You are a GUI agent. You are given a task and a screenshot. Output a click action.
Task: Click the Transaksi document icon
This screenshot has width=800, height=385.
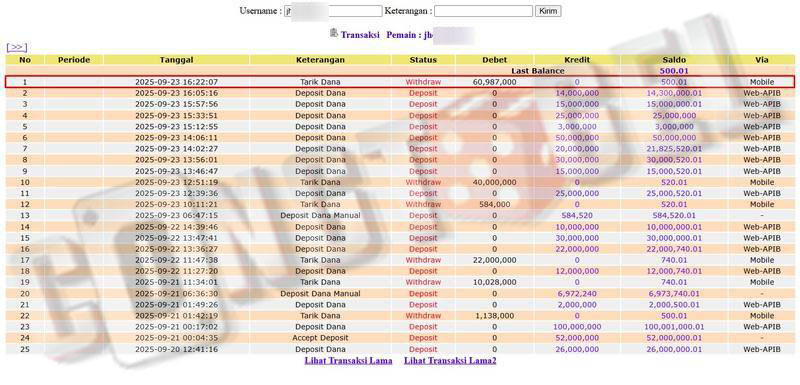pyautogui.click(x=334, y=33)
